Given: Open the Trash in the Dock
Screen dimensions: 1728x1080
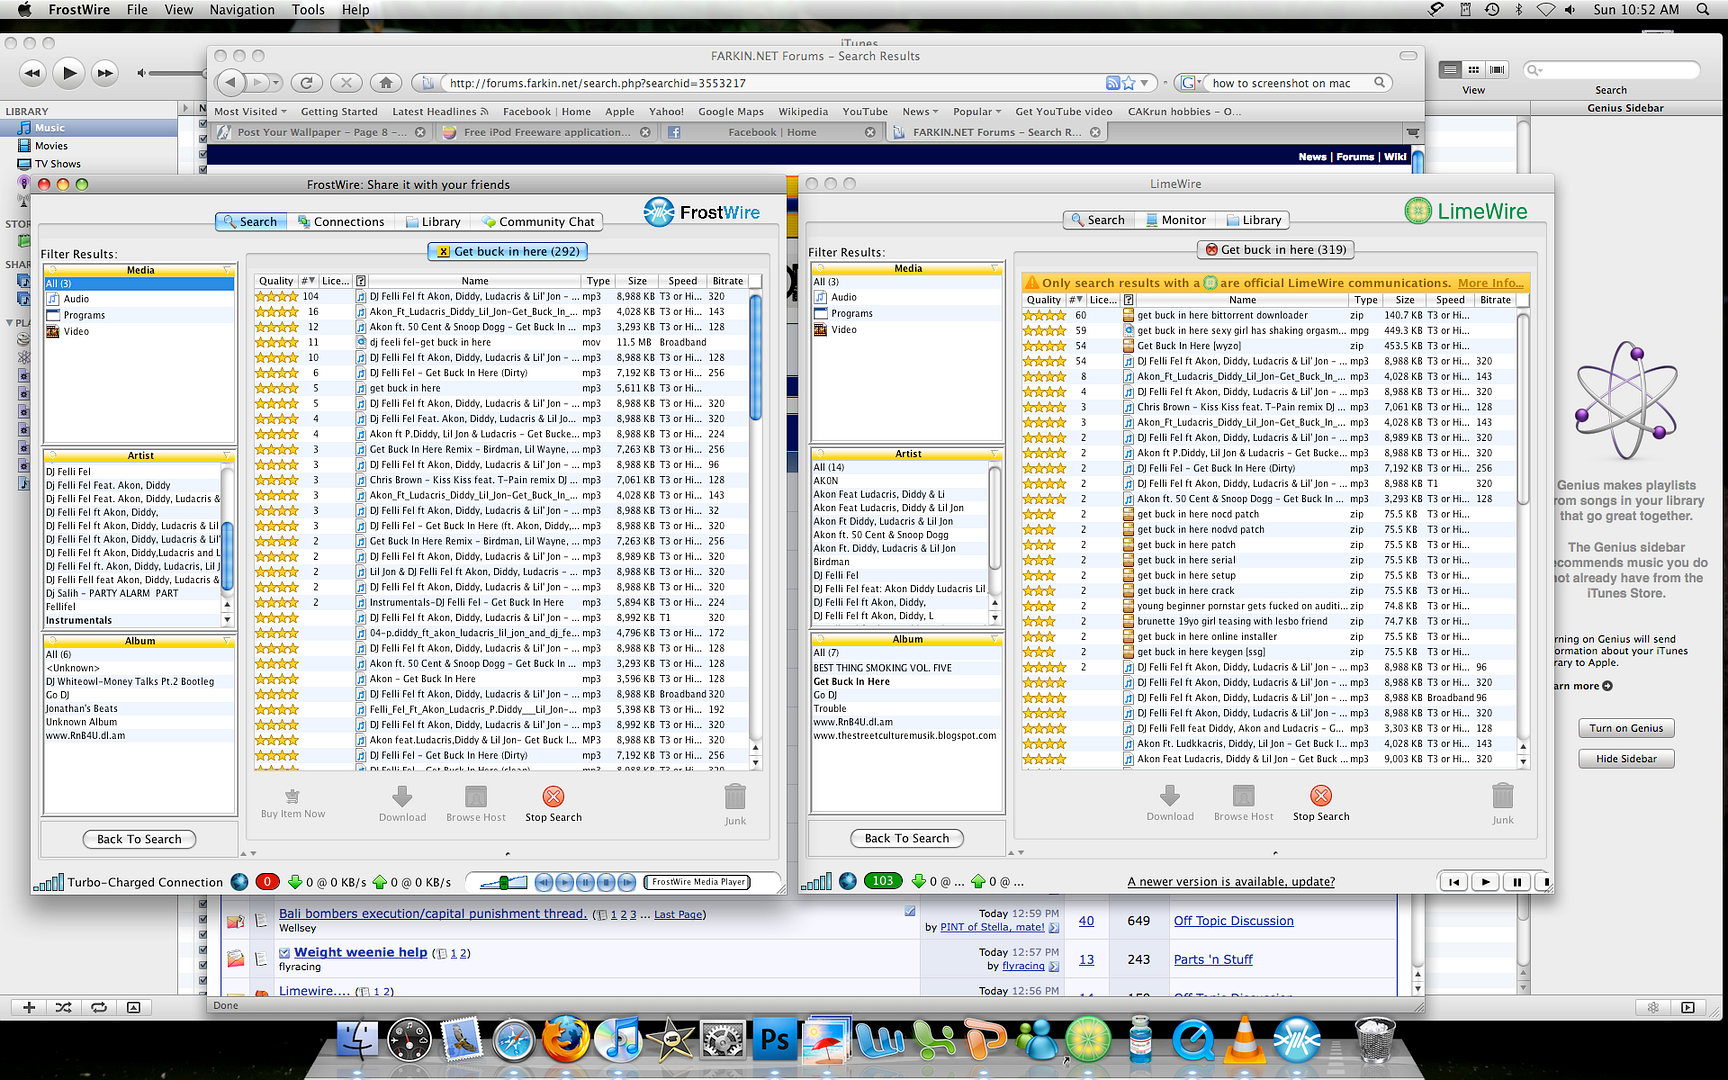Looking at the screenshot, I should point(1375,1040).
